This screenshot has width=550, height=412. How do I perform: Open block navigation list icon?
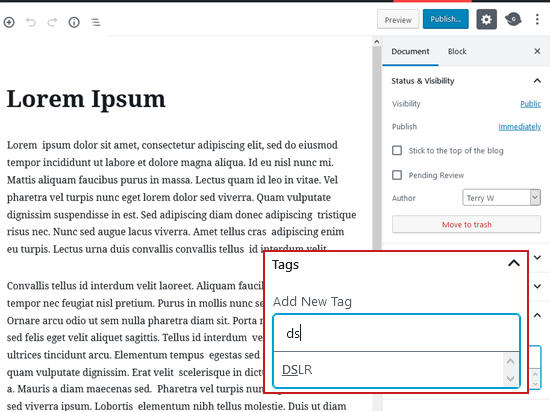96,22
